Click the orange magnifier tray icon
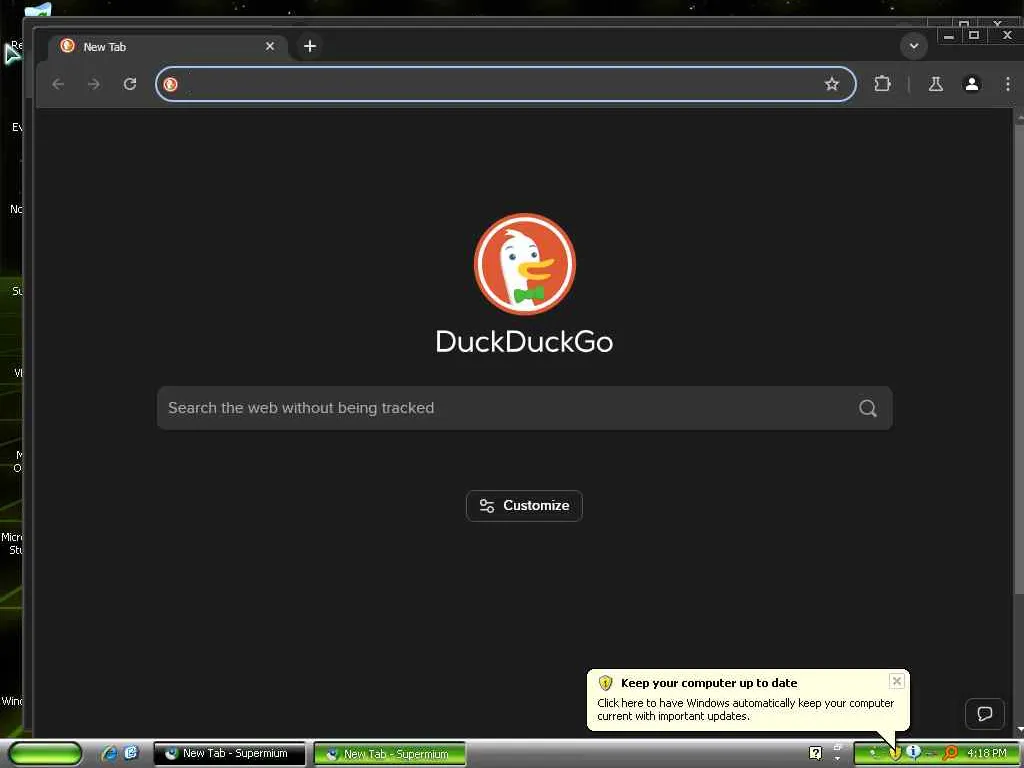Screen dimensions: 1024x768 [x=950, y=753]
